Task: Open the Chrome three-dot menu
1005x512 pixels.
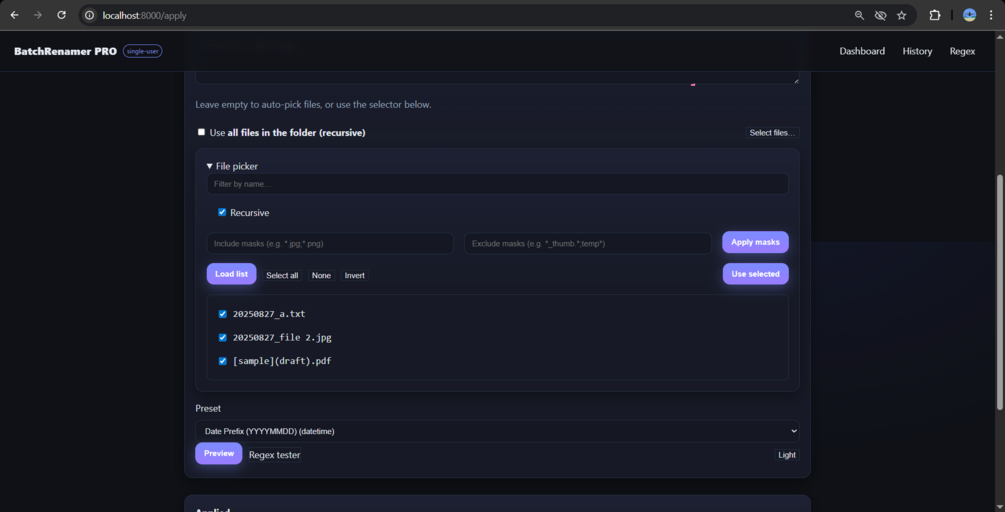Action: (991, 15)
